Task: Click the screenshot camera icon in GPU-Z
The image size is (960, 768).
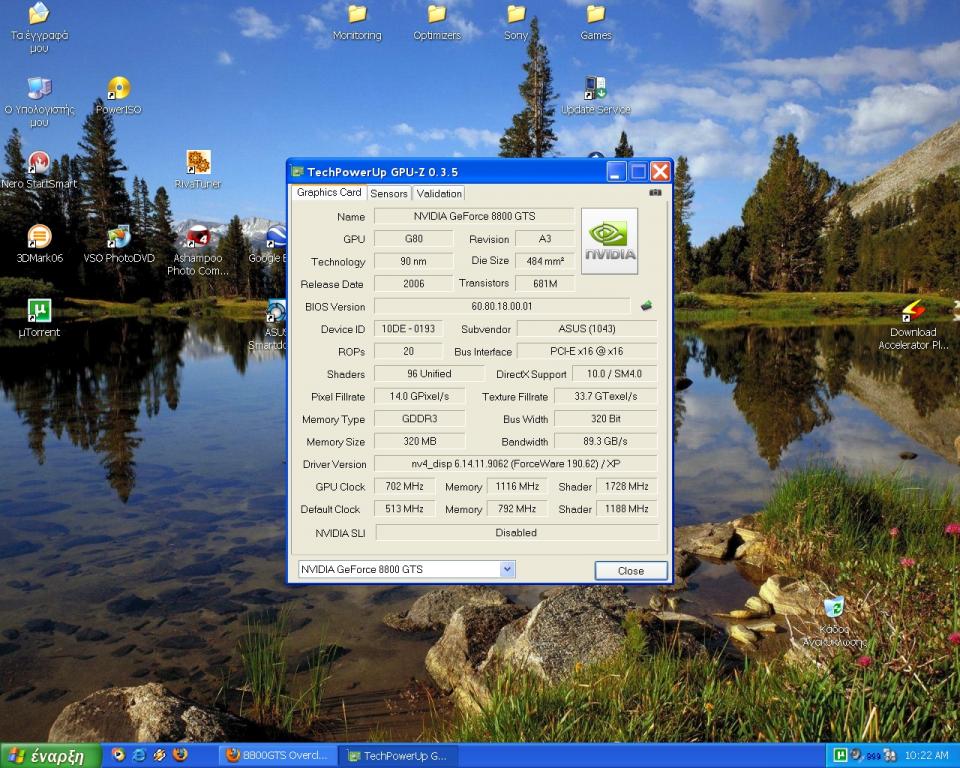Action: (x=655, y=192)
